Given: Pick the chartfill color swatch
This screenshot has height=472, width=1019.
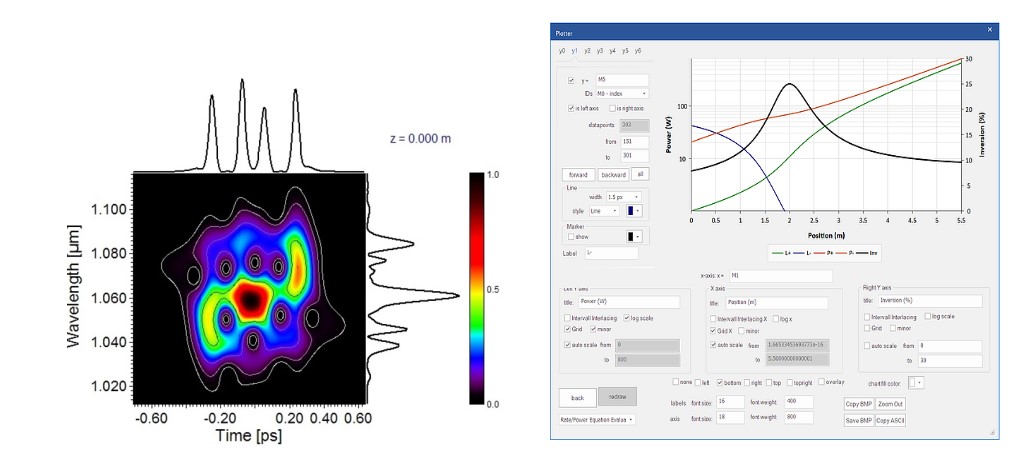Looking at the screenshot, I should (x=915, y=383).
